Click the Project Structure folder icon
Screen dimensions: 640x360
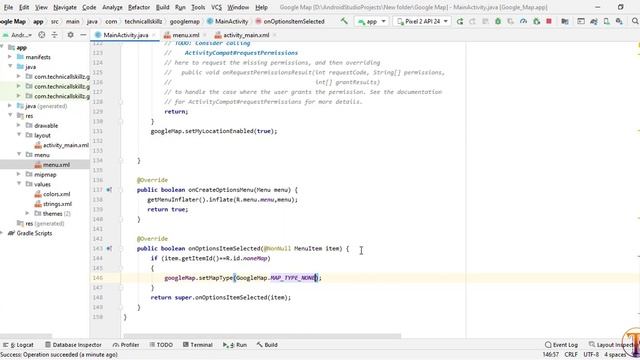tap(565, 21)
